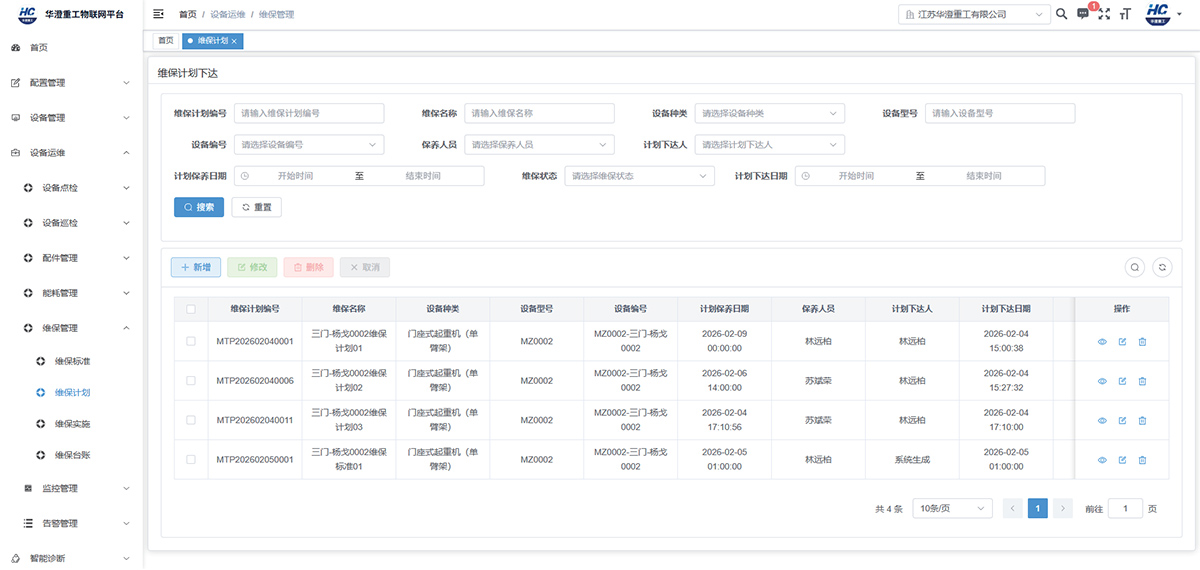This screenshot has height=570, width=1200.
Task: View details of MTP202602050001 row
Action: click(x=1102, y=460)
